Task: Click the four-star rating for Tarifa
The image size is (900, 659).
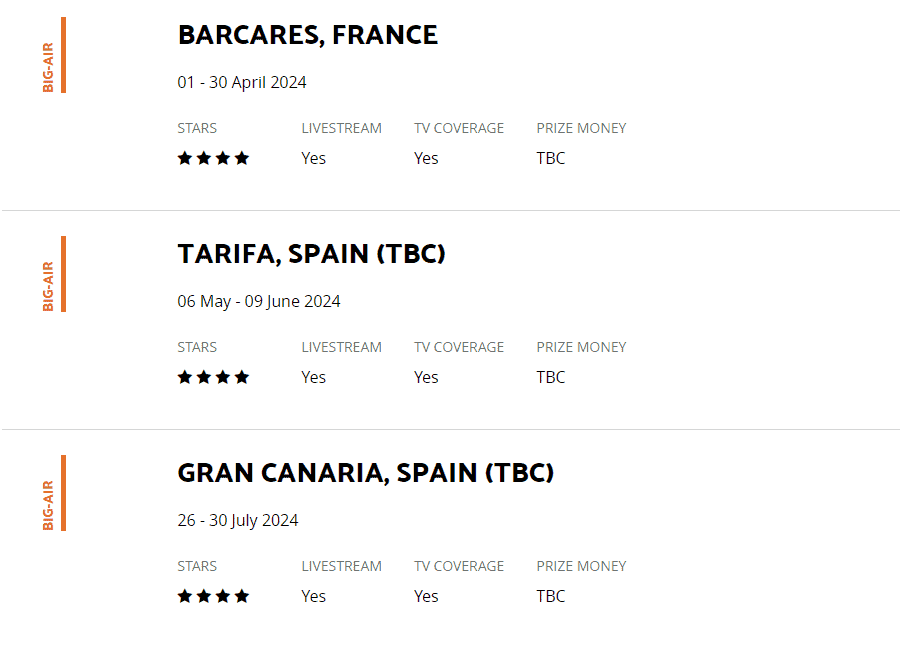Action: tap(214, 377)
